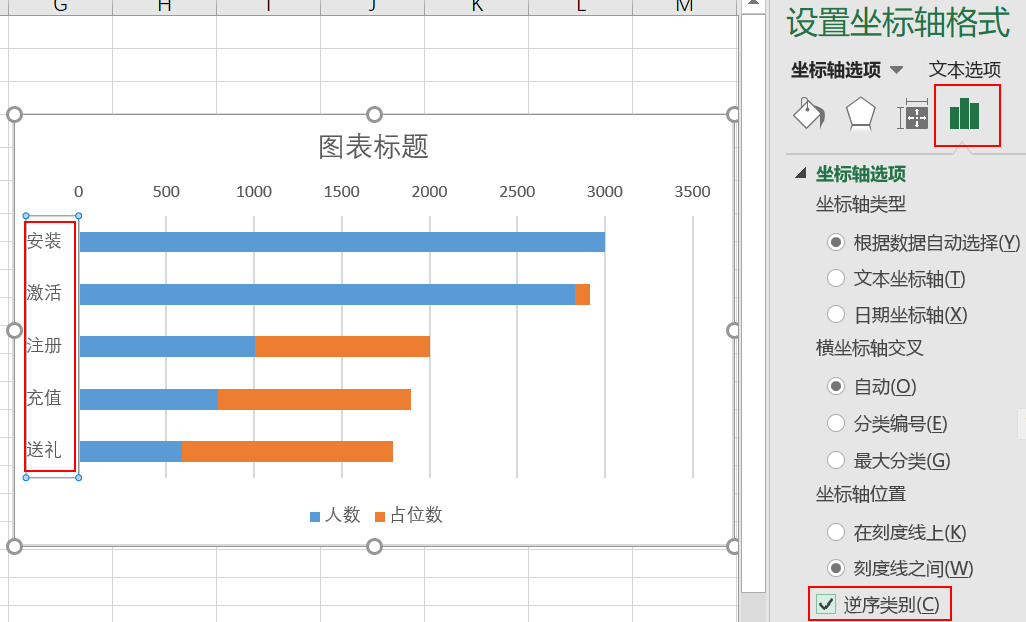The height and width of the screenshot is (622, 1026).
Task: Open 坐标轴选项 dropdown arrow in pane header
Action: [x=896, y=70]
